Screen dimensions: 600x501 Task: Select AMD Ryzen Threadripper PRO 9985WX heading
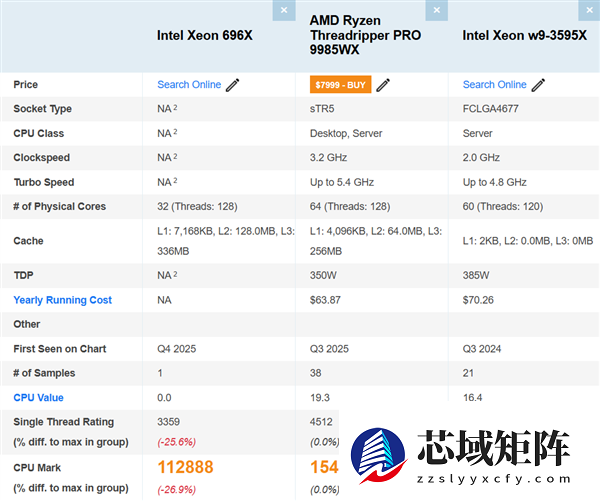click(365, 35)
